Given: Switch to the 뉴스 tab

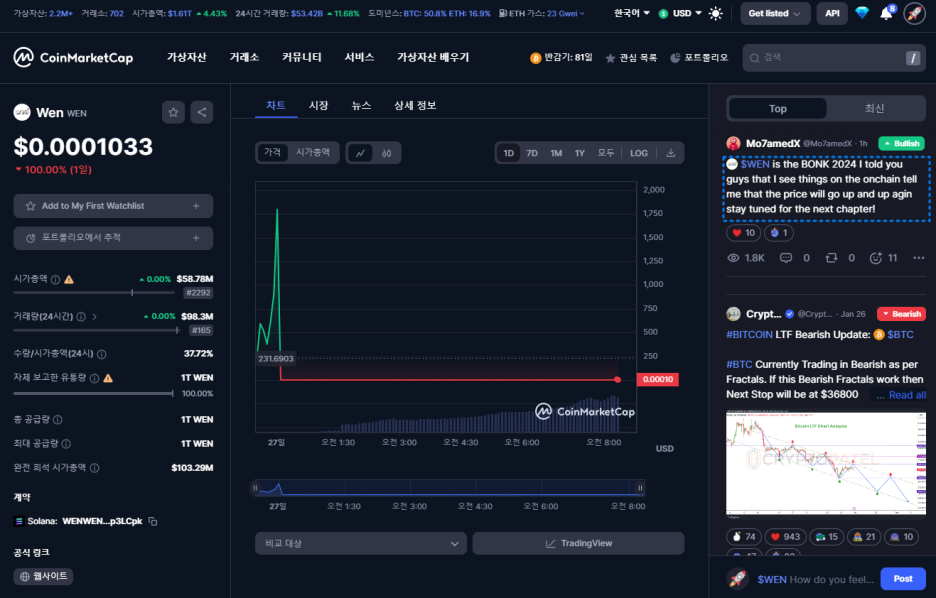Looking at the screenshot, I should click(x=361, y=106).
